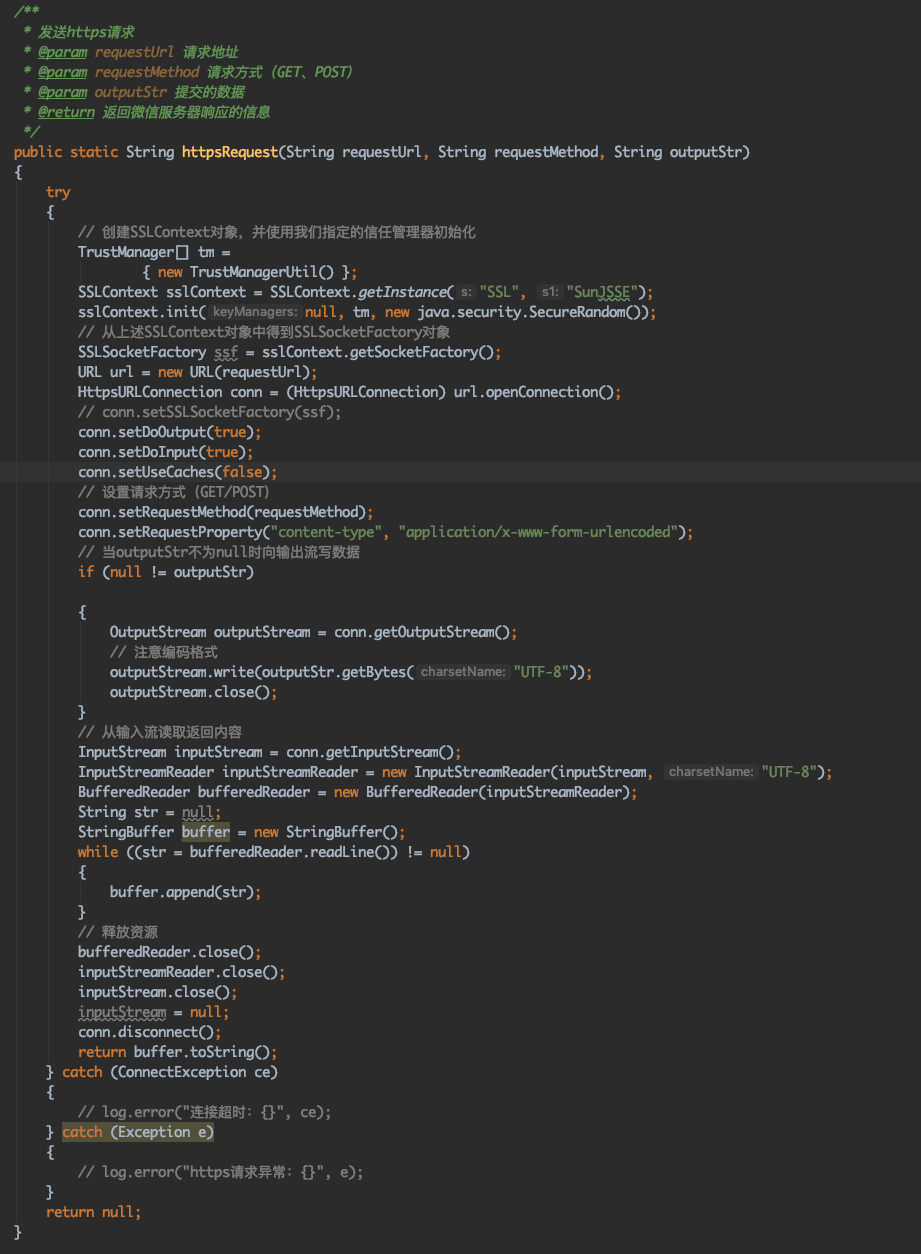Click 'inputStream = null;' line

click(154, 1012)
